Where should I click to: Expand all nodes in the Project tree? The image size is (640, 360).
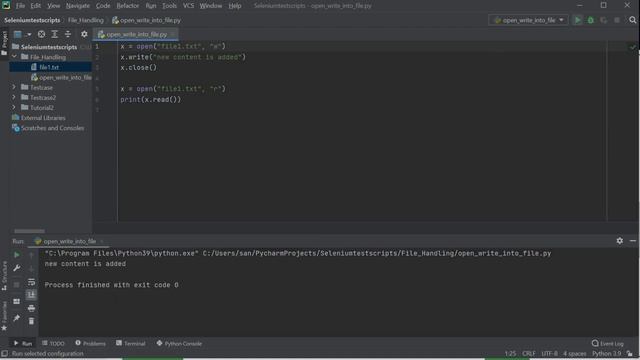point(55,34)
